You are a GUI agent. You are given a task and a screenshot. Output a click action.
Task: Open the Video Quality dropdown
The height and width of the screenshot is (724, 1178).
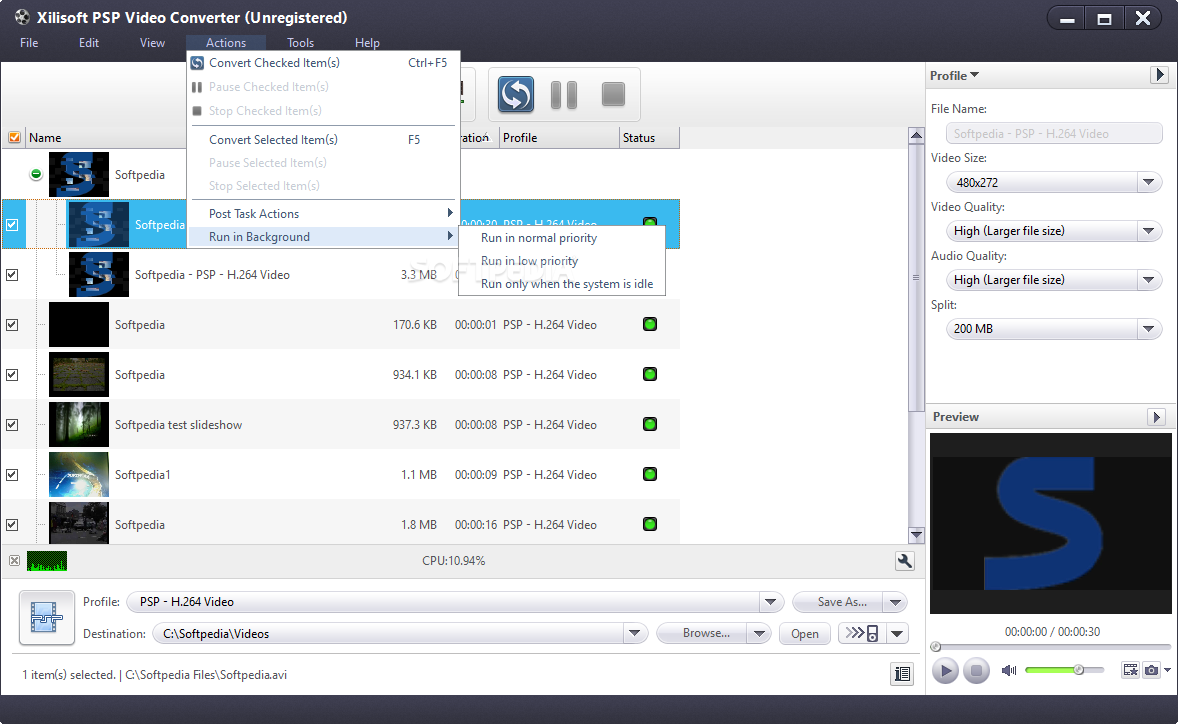tap(1148, 231)
